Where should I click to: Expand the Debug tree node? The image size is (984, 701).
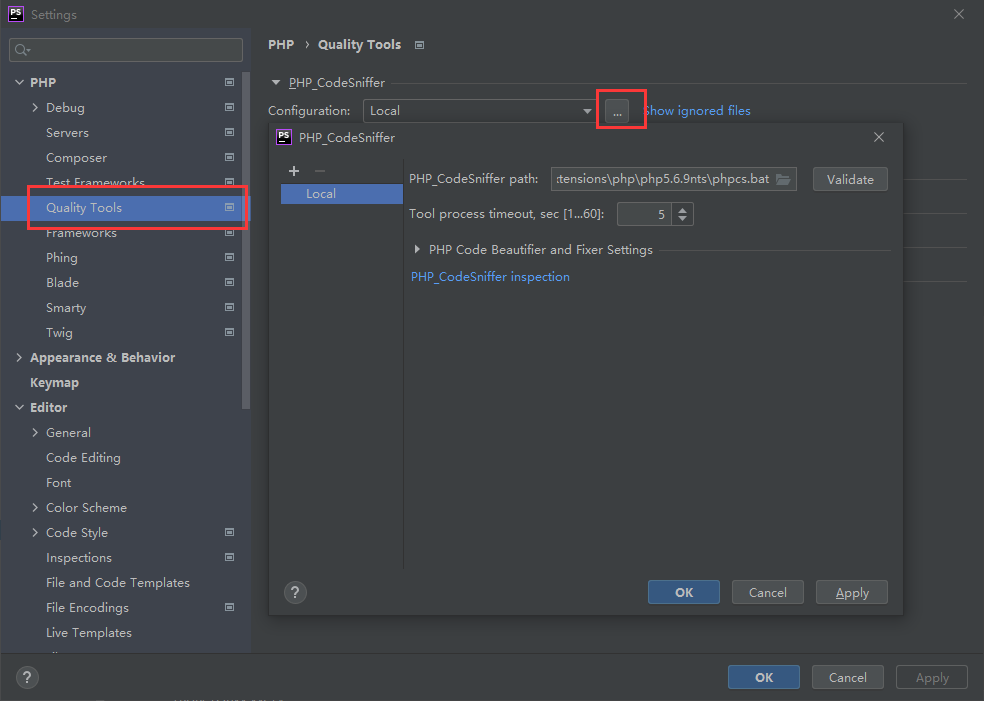tap(35, 107)
